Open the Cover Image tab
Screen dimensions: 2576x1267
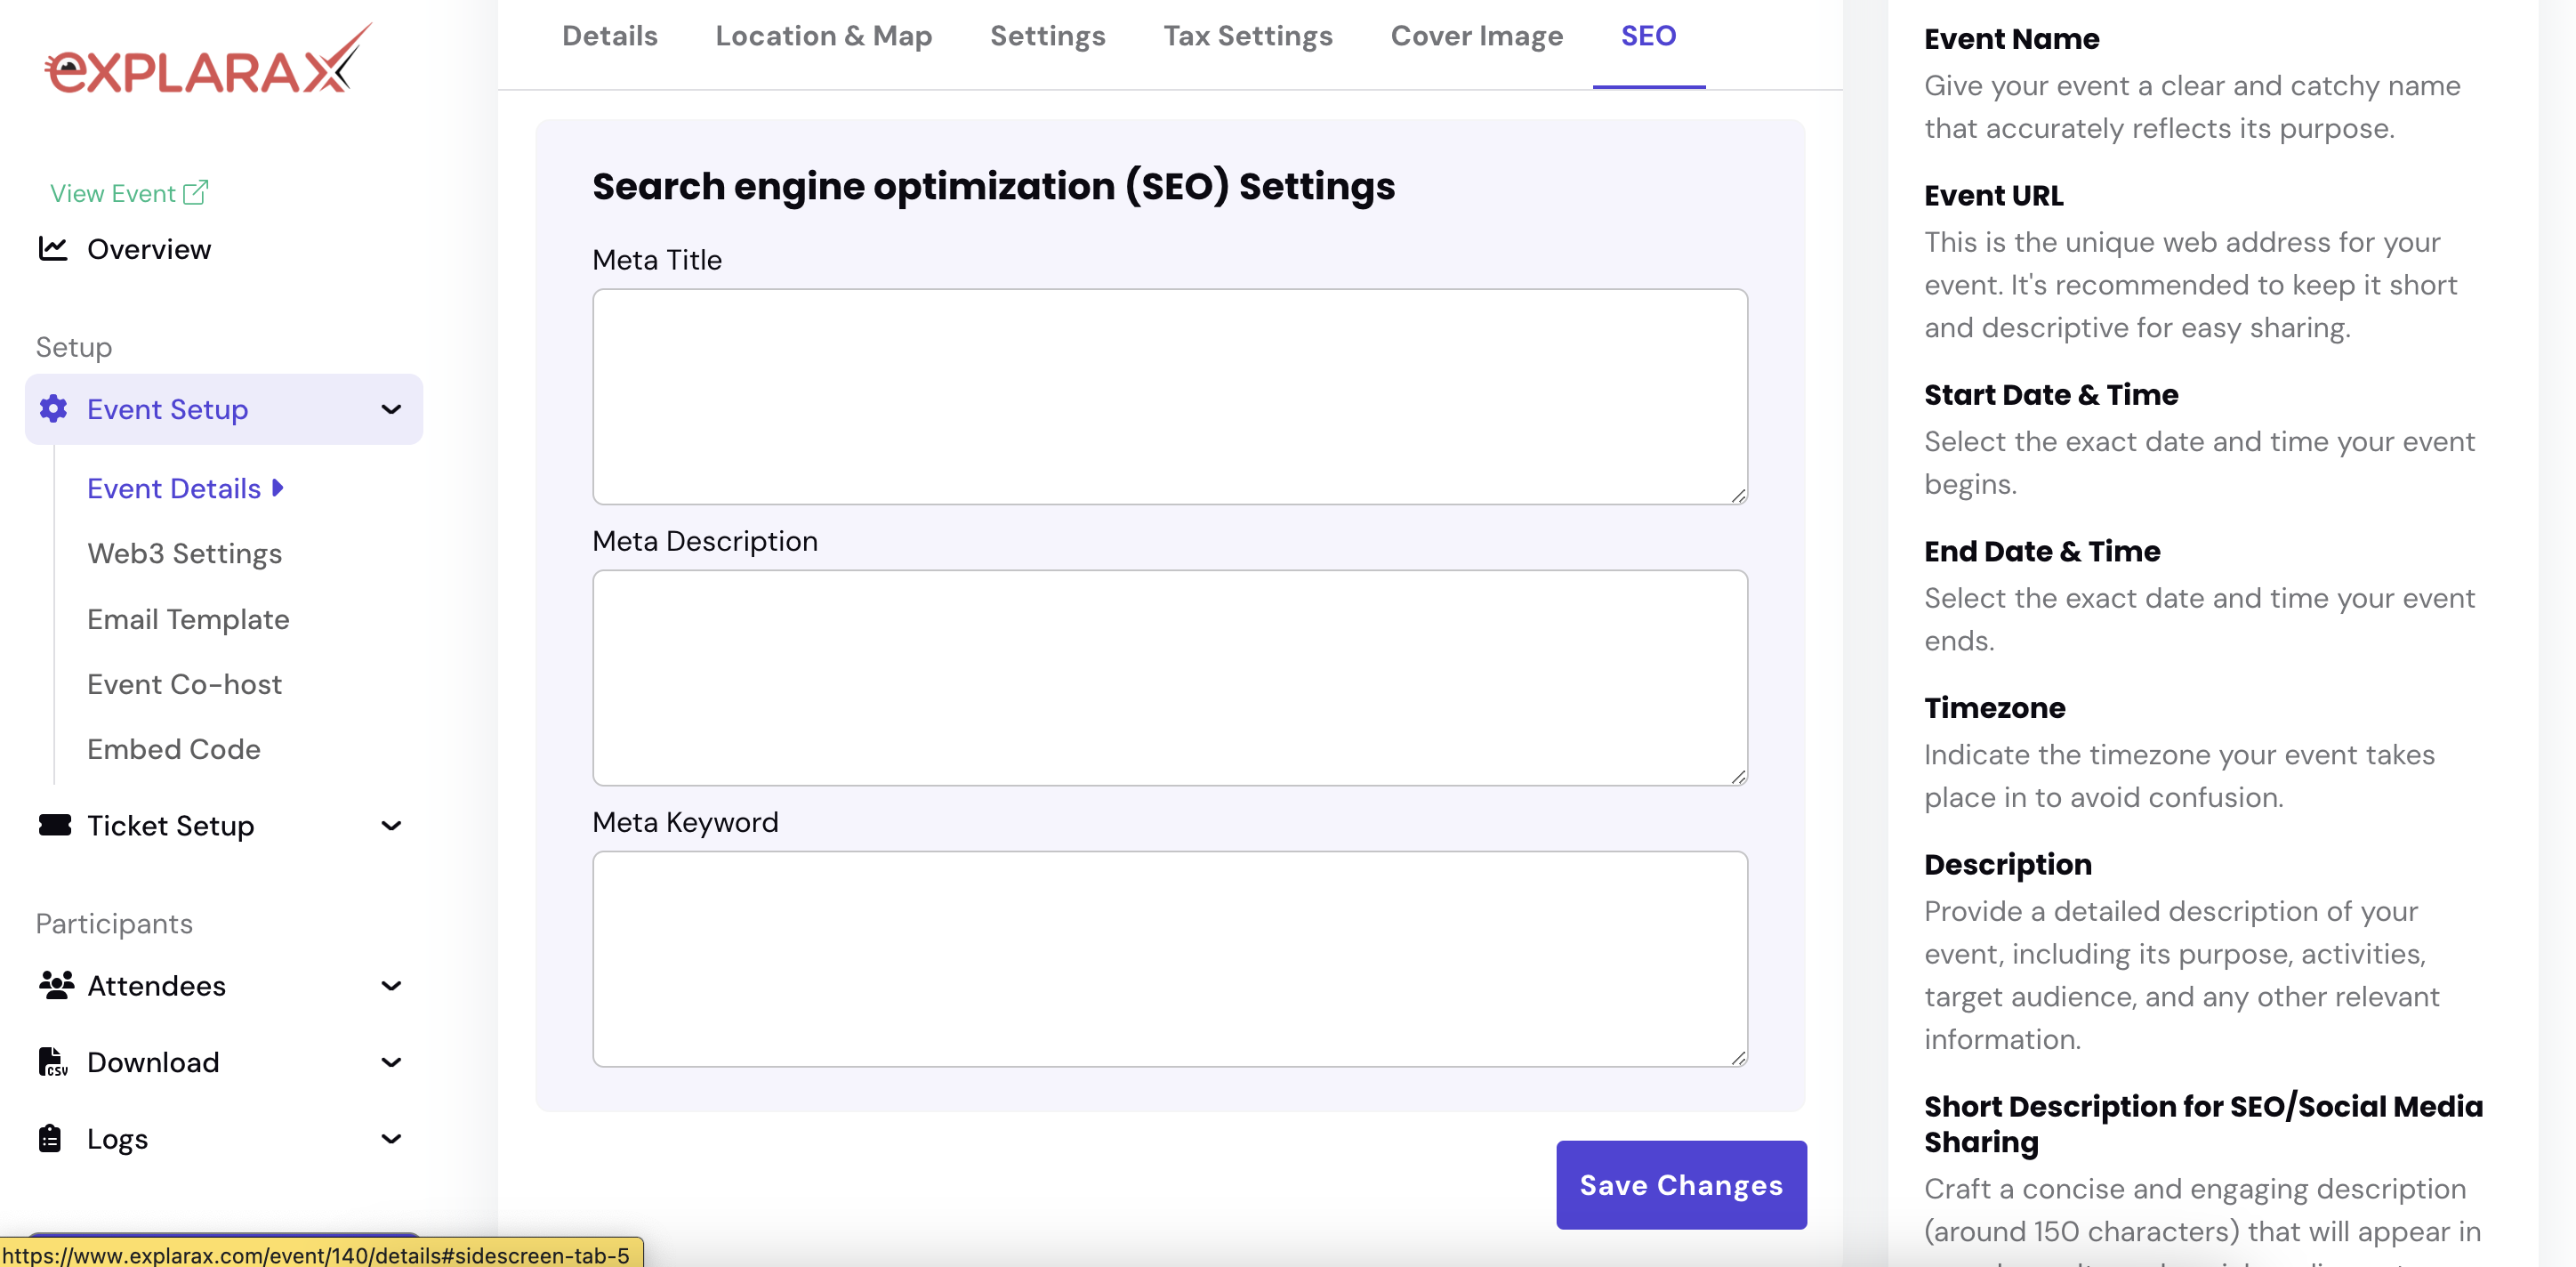[1476, 36]
